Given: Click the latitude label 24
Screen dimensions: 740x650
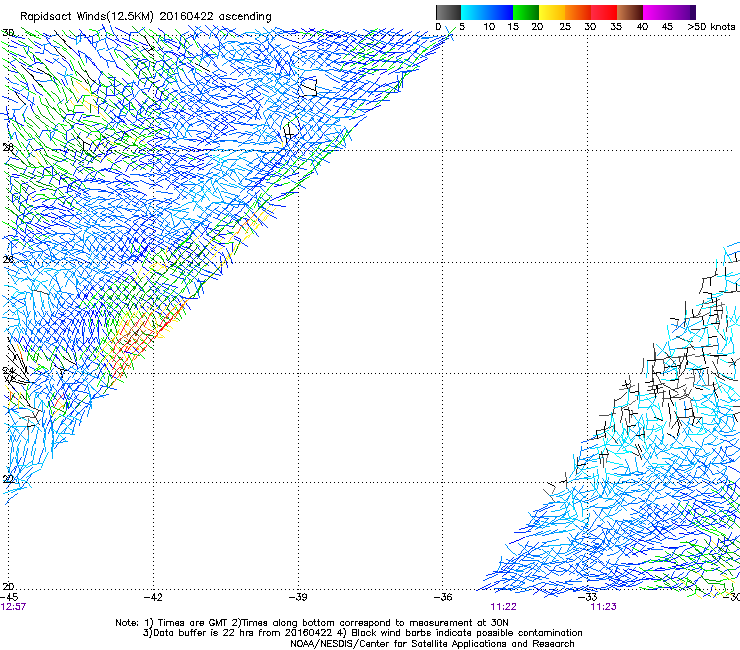Looking at the screenshot, I should point(8,371).
